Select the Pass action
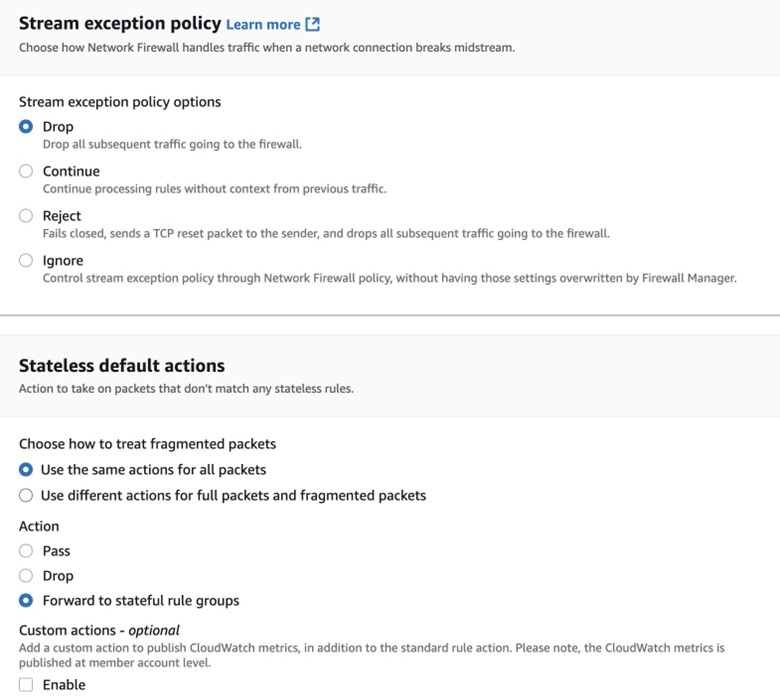The image size is (780, 698). 26,551
